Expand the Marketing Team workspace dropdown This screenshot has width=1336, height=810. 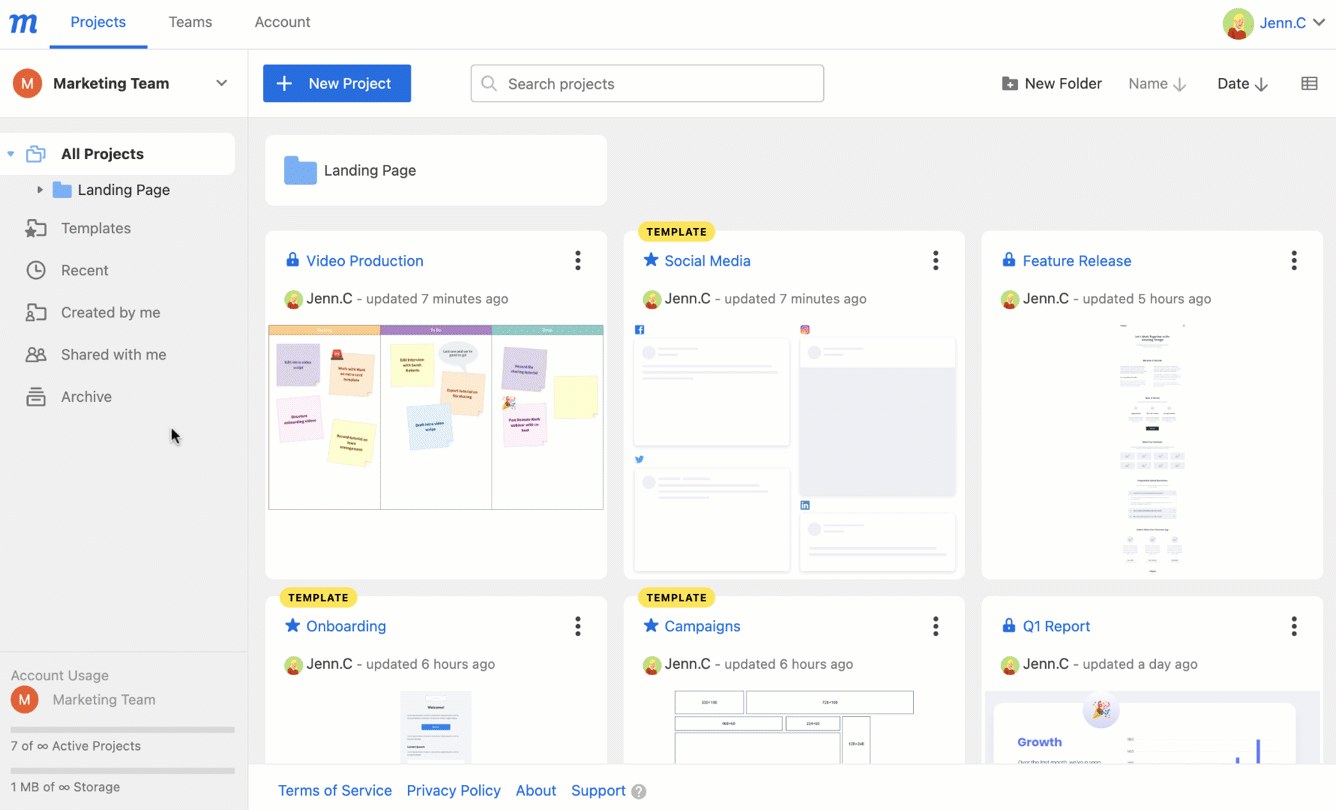pos(221,84)
